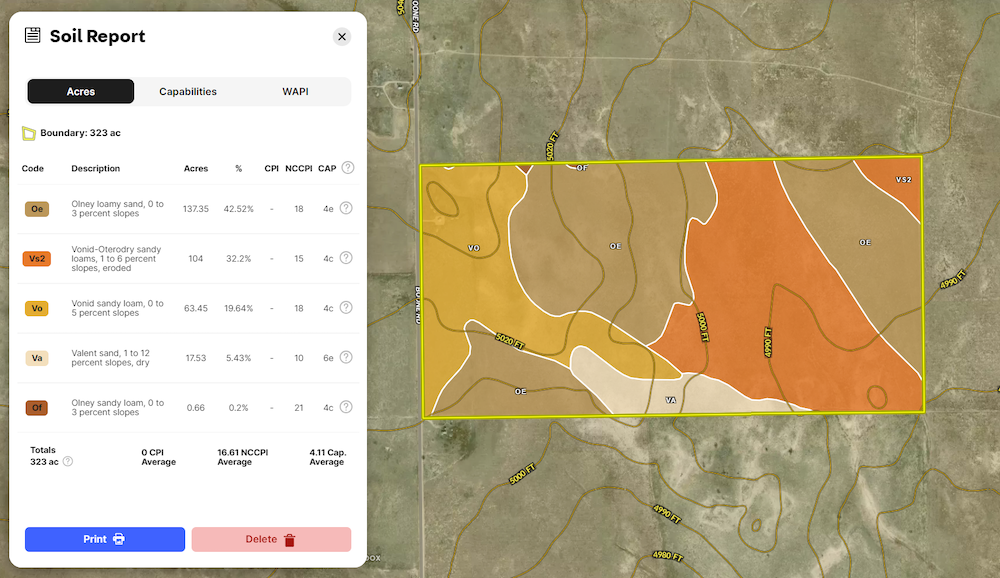Open the WAPI tab
This screenshot has height=578, width=1000.
click(x=295, y=91)
